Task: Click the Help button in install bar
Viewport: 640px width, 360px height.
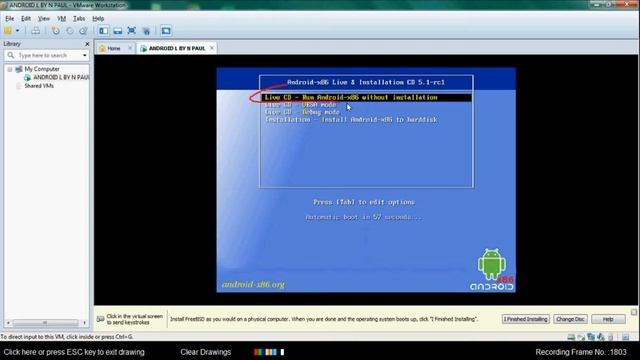Action: pyautogui.click(x=608, y=319)
